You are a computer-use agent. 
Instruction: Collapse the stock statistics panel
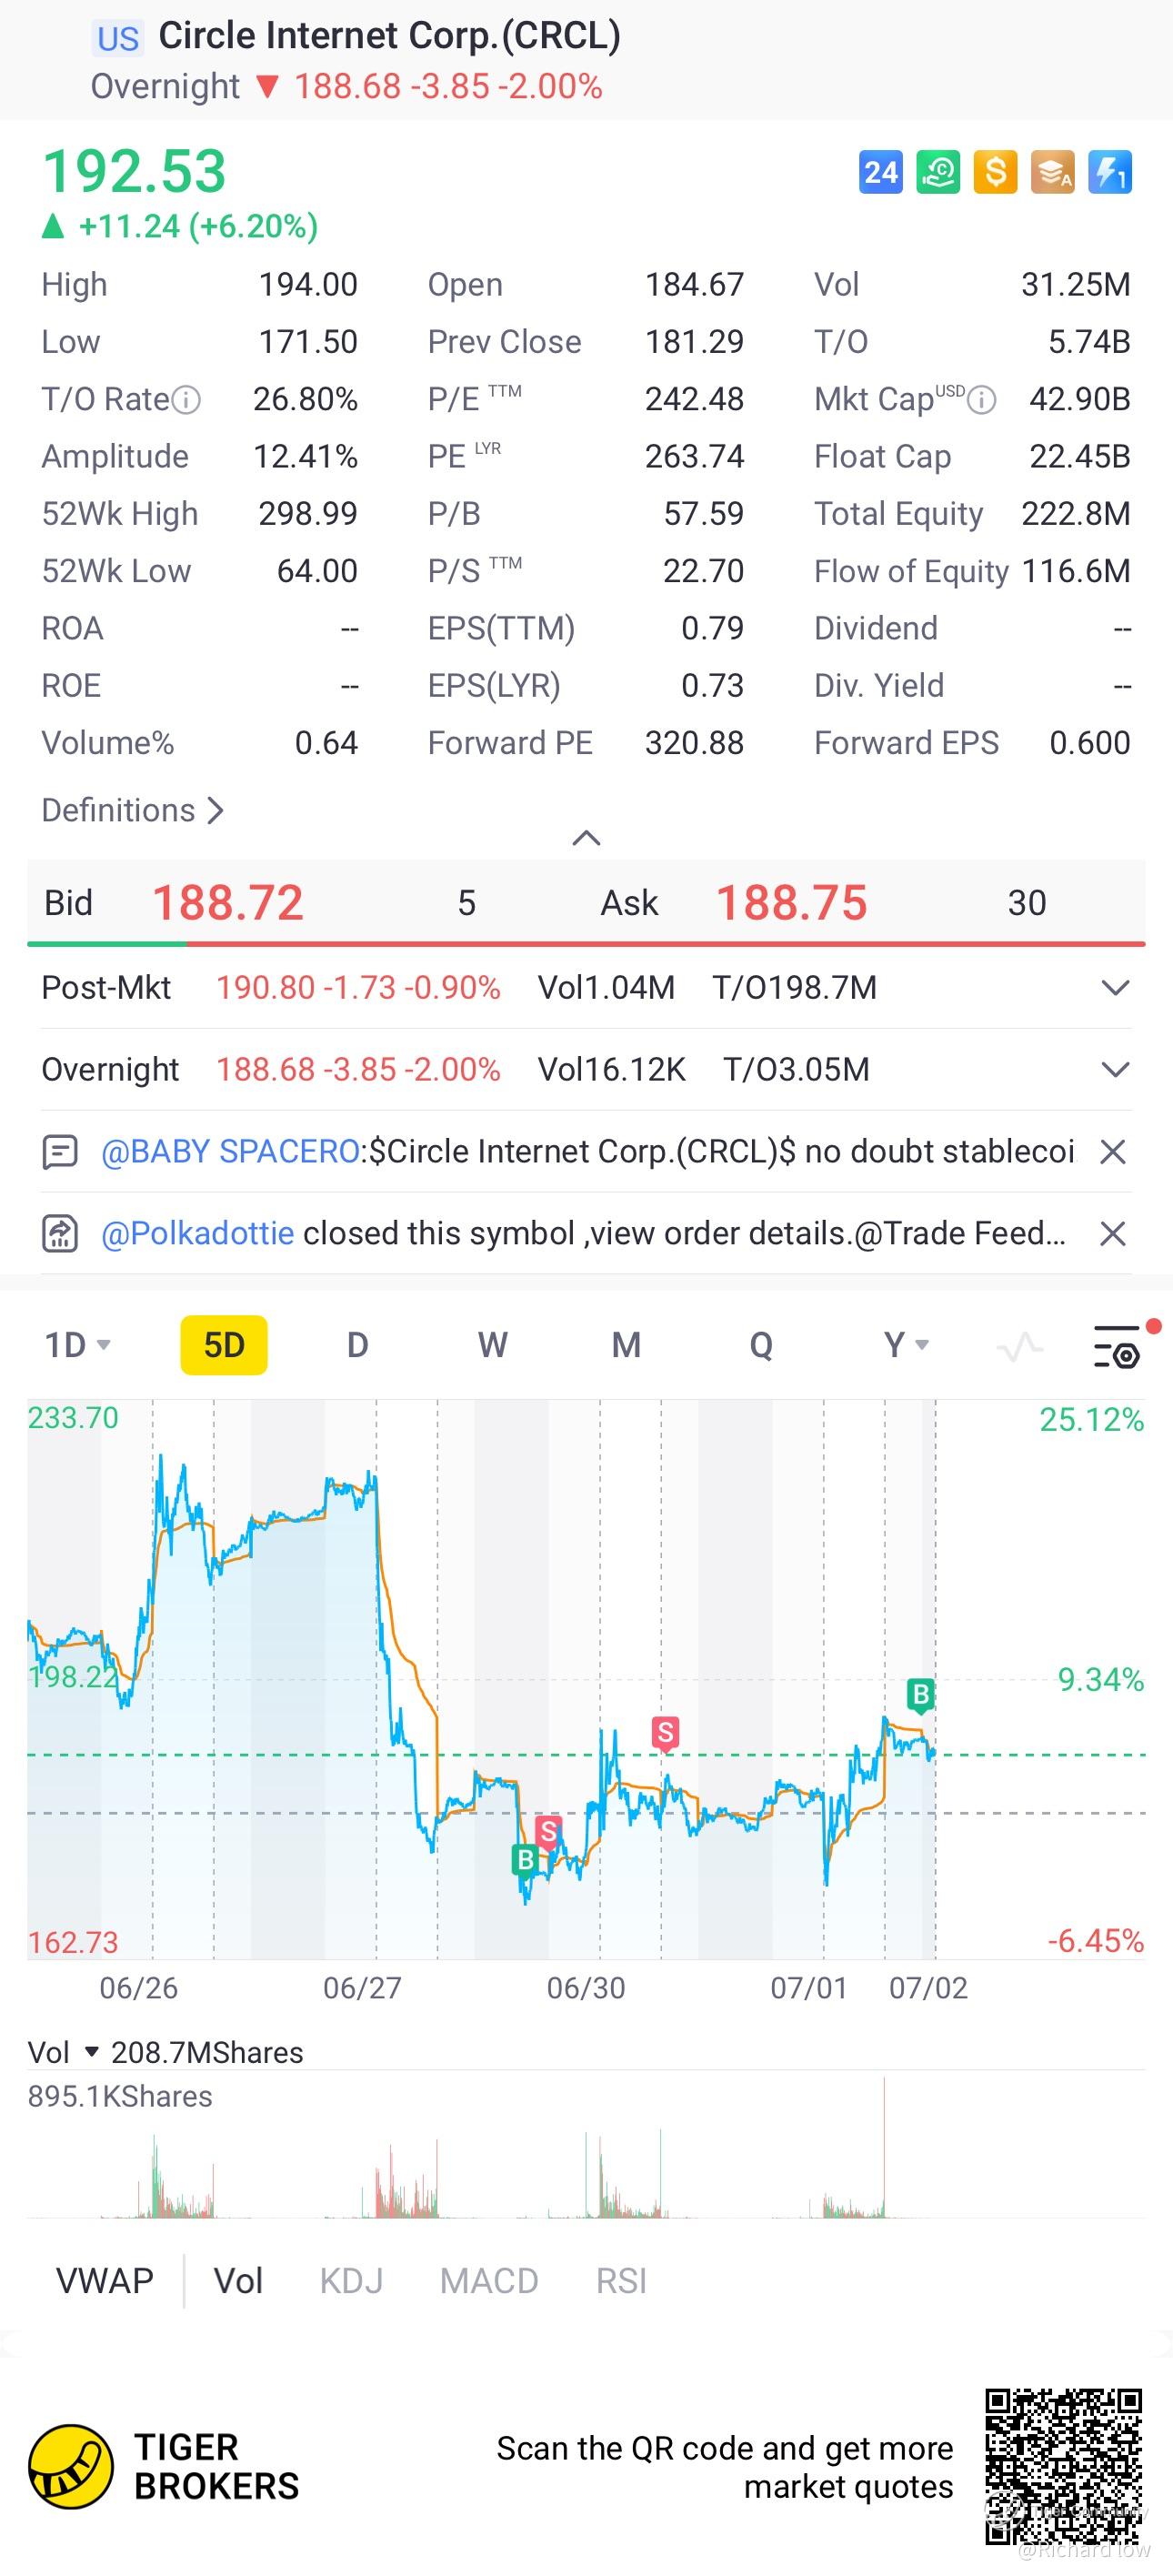(x=586, y=838)
